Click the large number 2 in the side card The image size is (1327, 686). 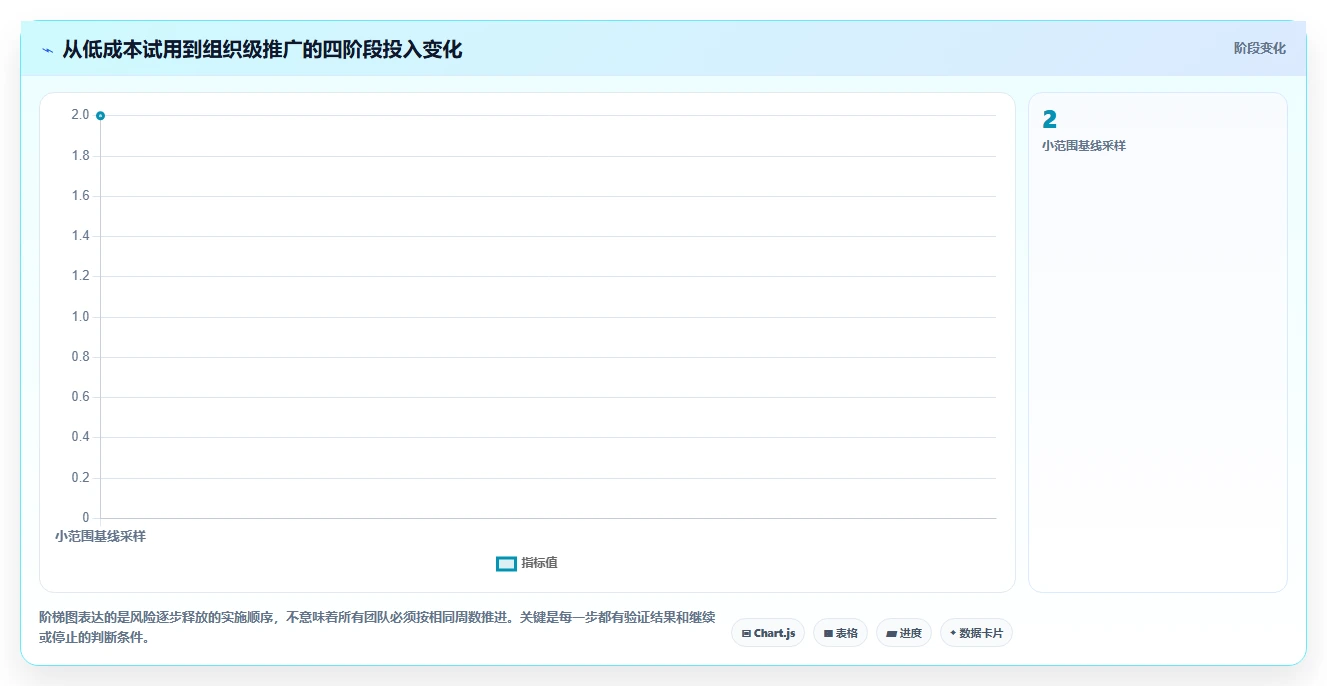coord(1049,120)
